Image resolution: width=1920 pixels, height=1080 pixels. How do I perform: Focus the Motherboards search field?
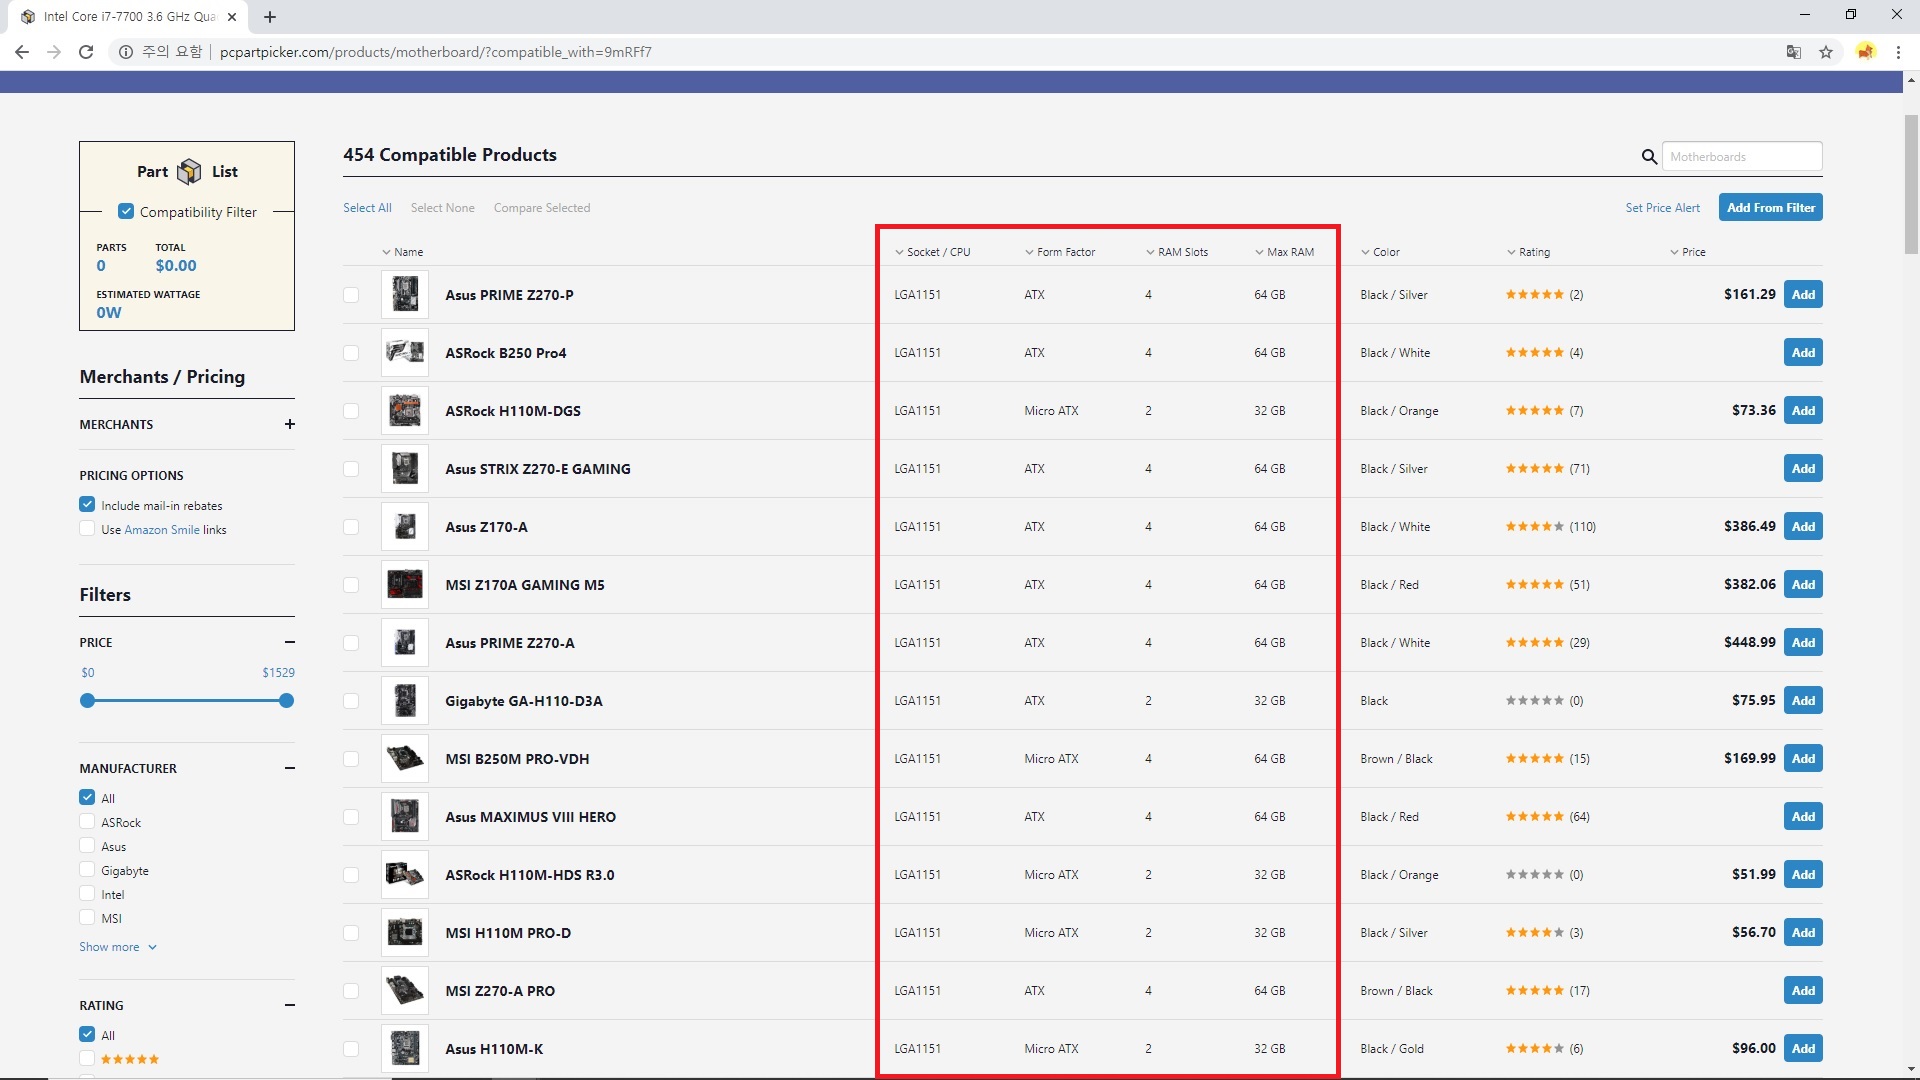[x=1742, y=157]
